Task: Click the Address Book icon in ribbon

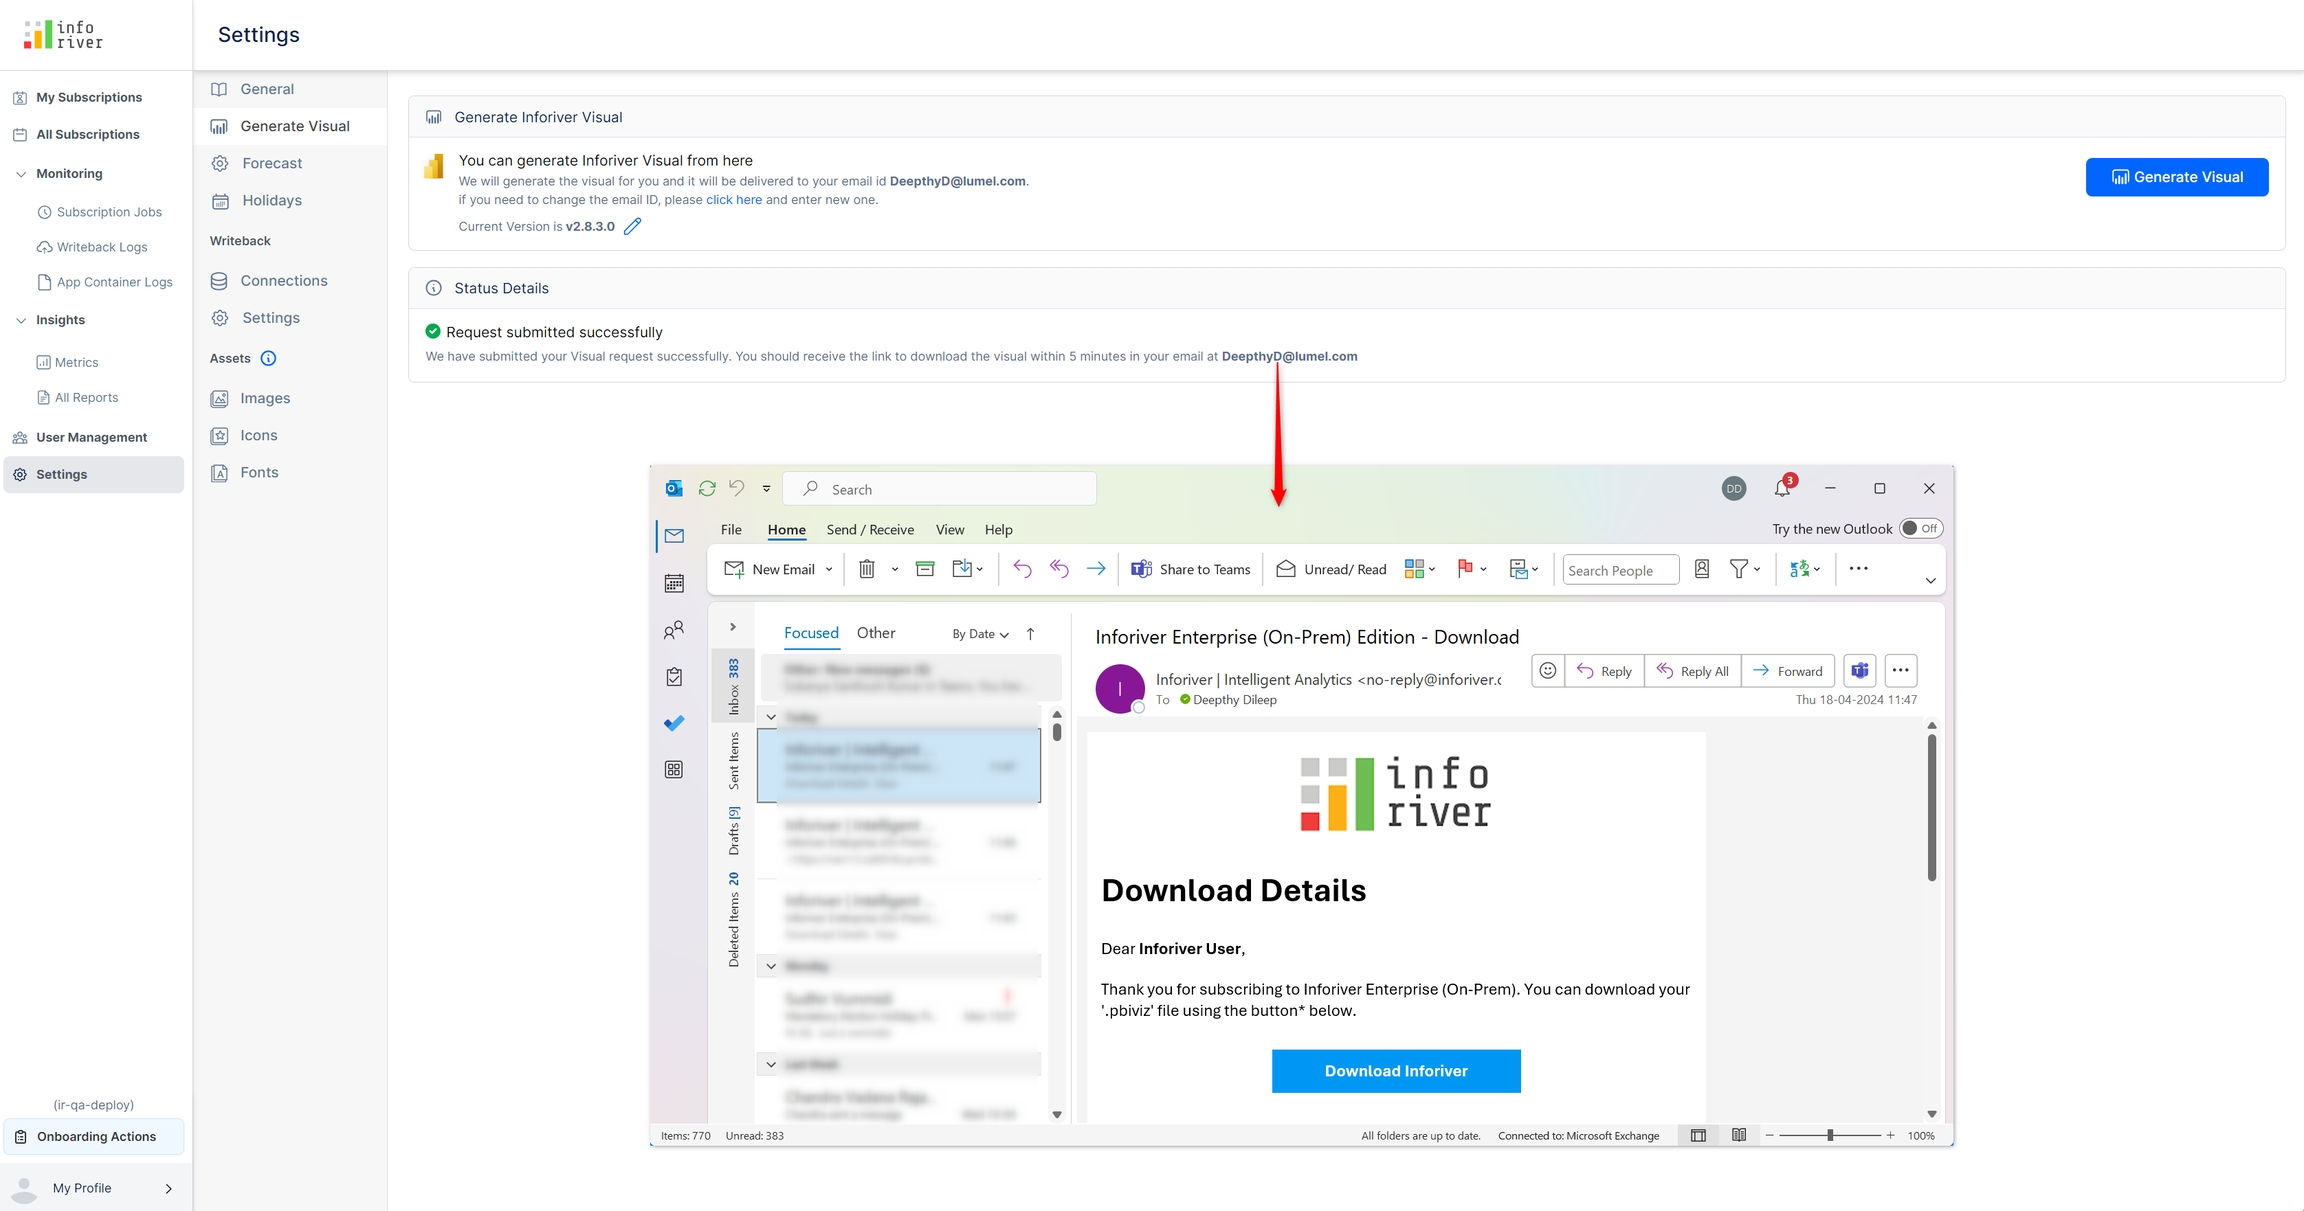Action: click(x=1702, y=569)
